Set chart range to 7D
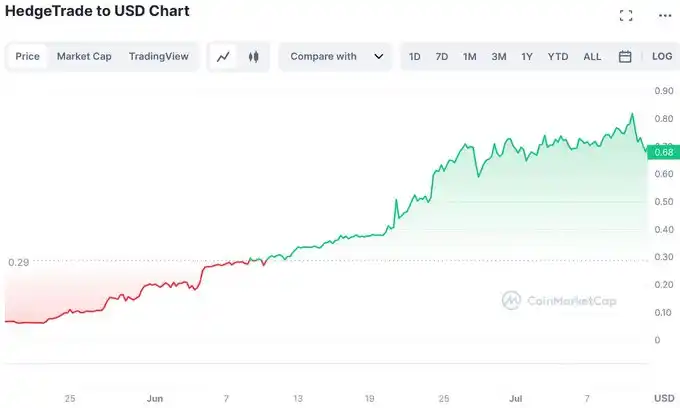This screenshot has width=680, height=408. point(442,57)
